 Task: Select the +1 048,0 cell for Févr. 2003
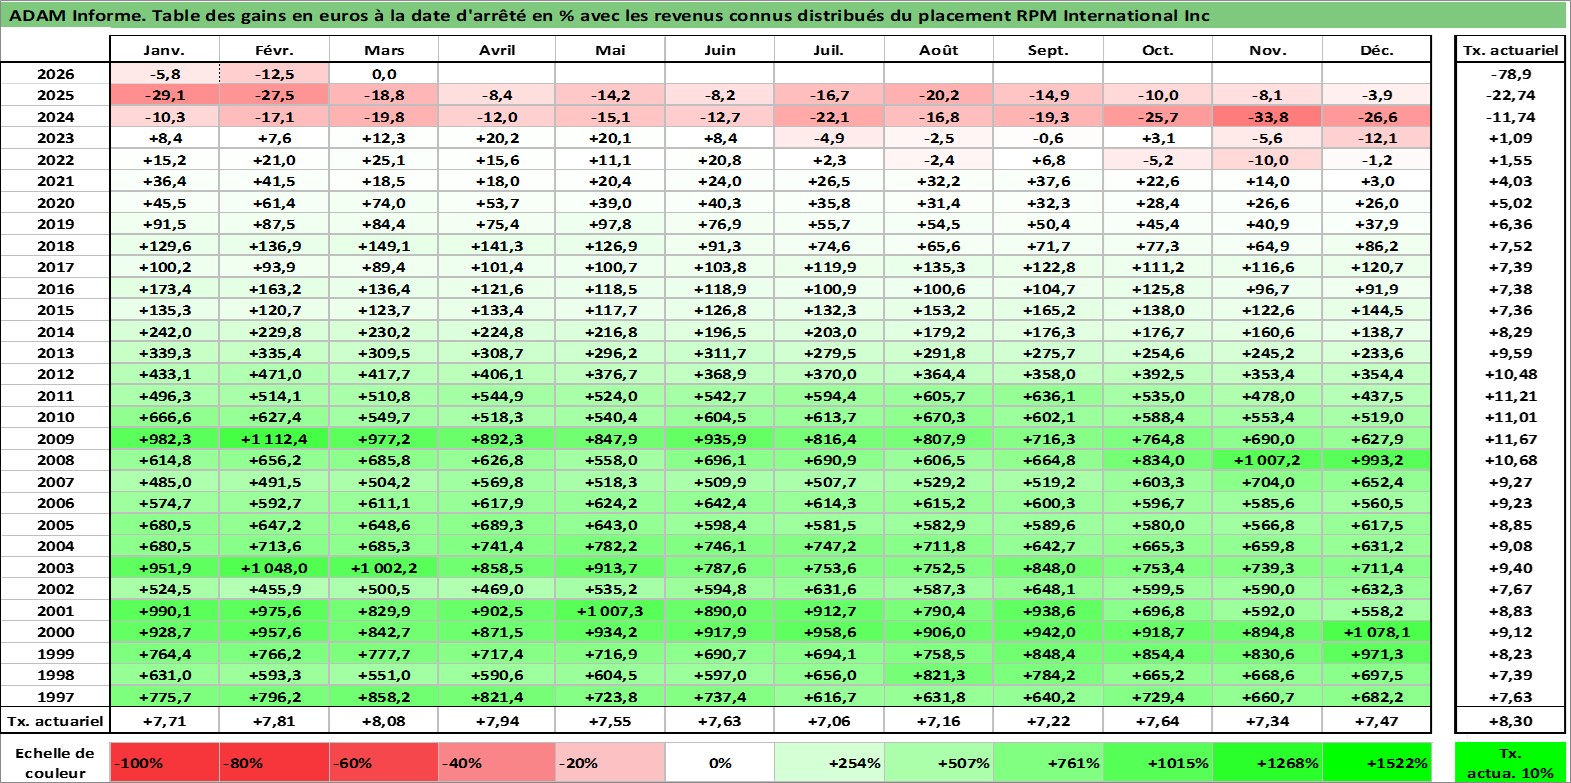tap(274, 568)
